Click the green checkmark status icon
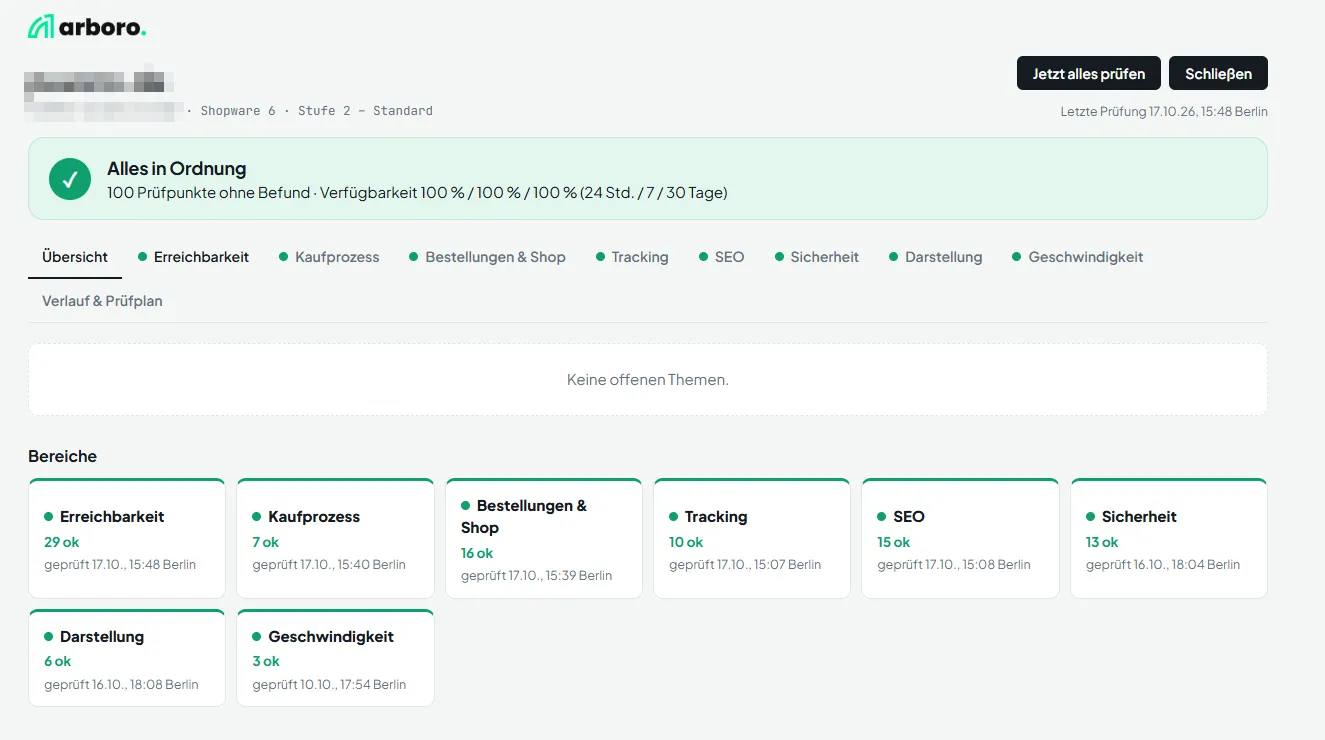 [70, 179]
